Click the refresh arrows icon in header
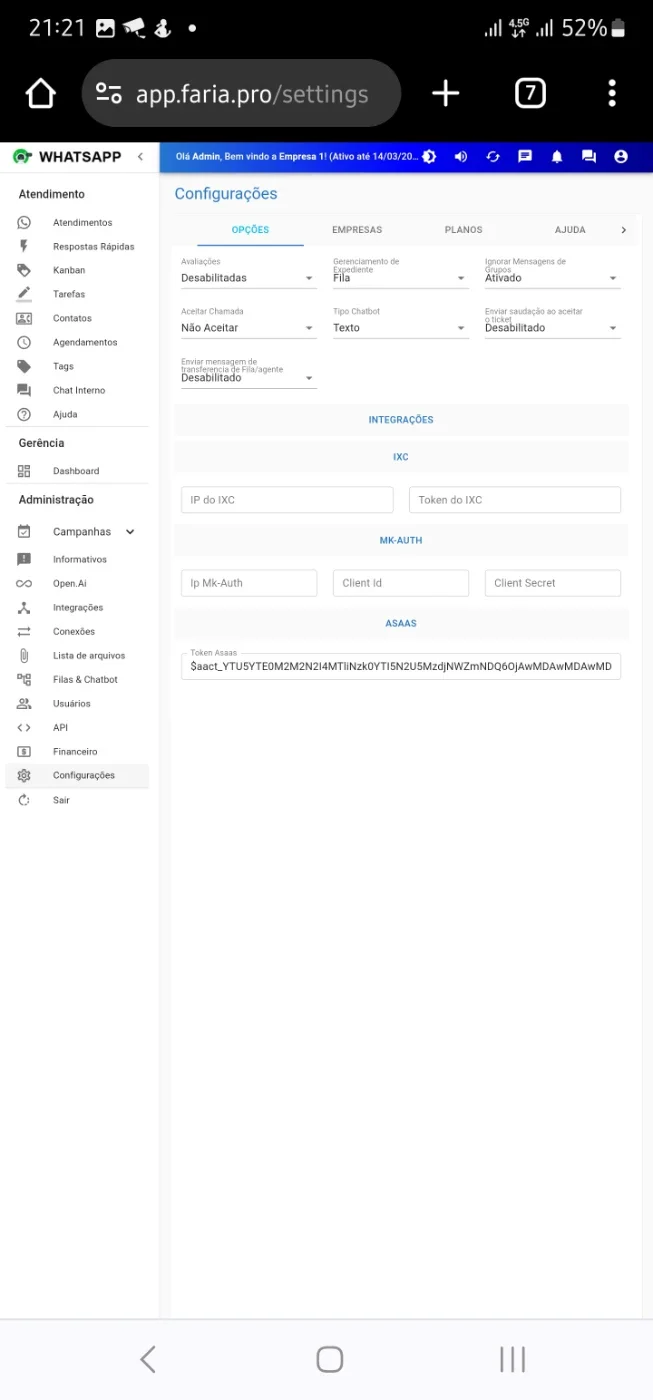The width and height of the screenshot is (653, 1400). (493, 157)
